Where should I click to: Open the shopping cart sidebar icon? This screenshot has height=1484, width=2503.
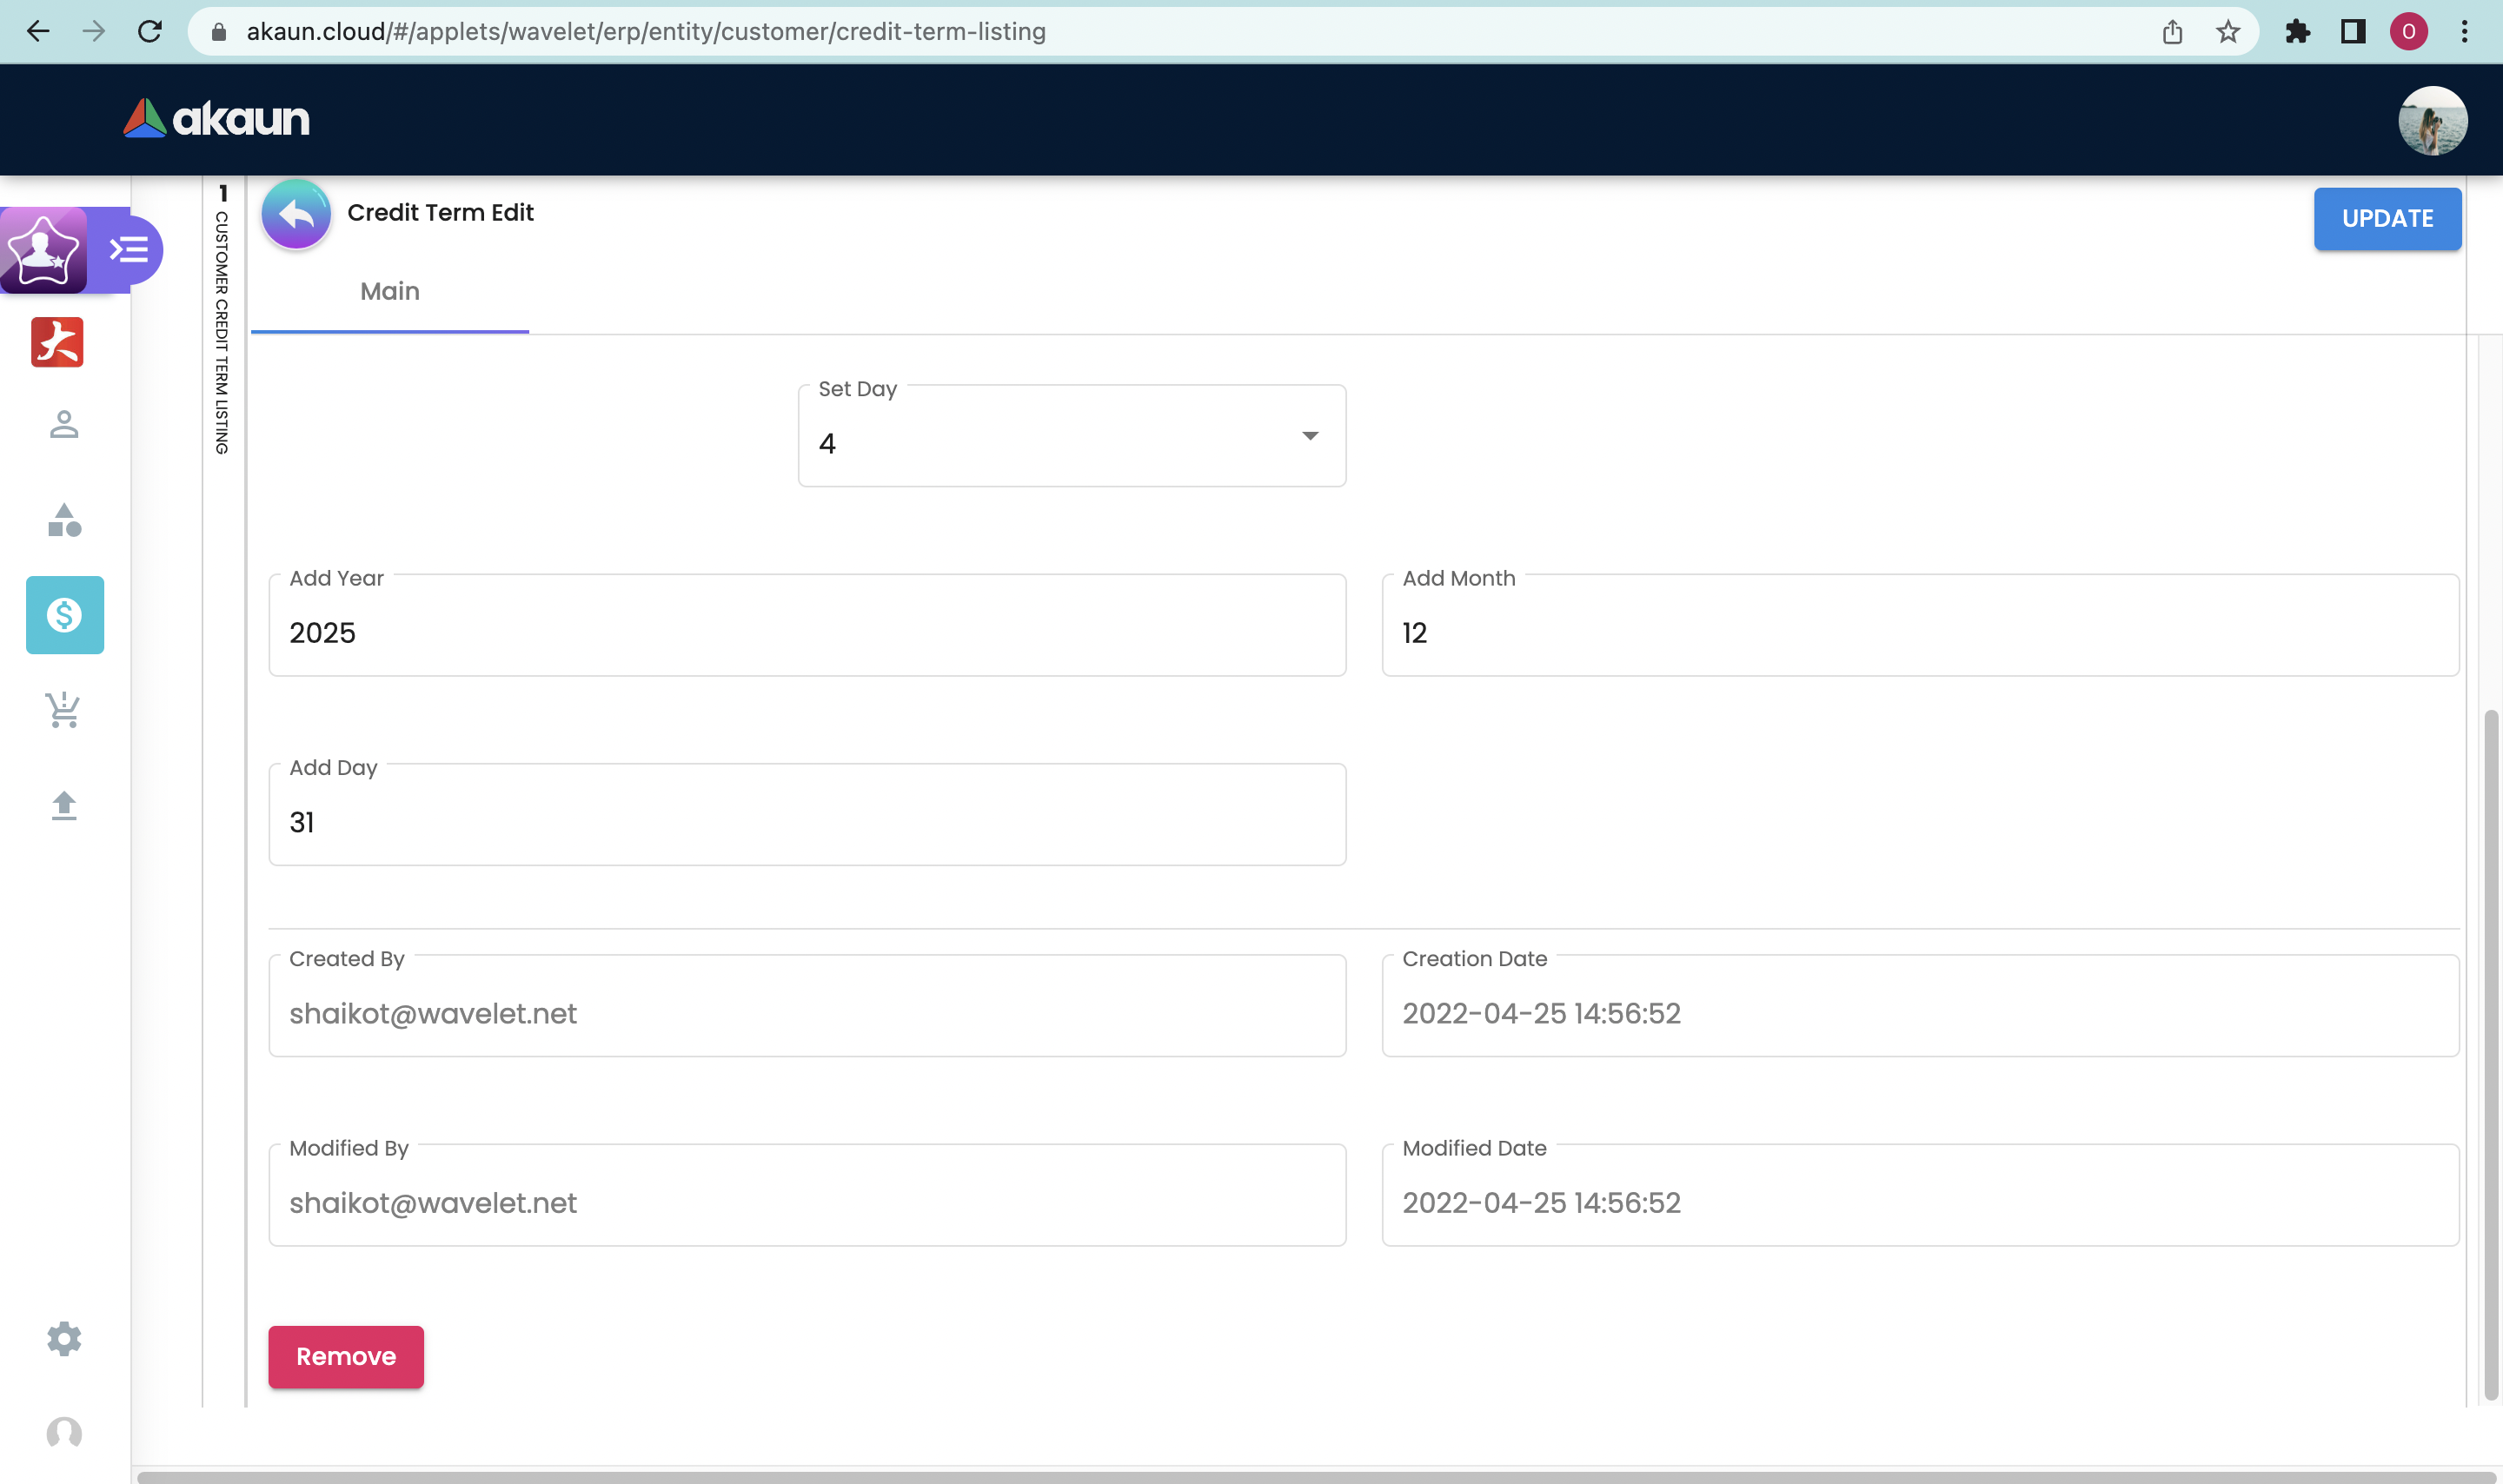click(64, 710)
